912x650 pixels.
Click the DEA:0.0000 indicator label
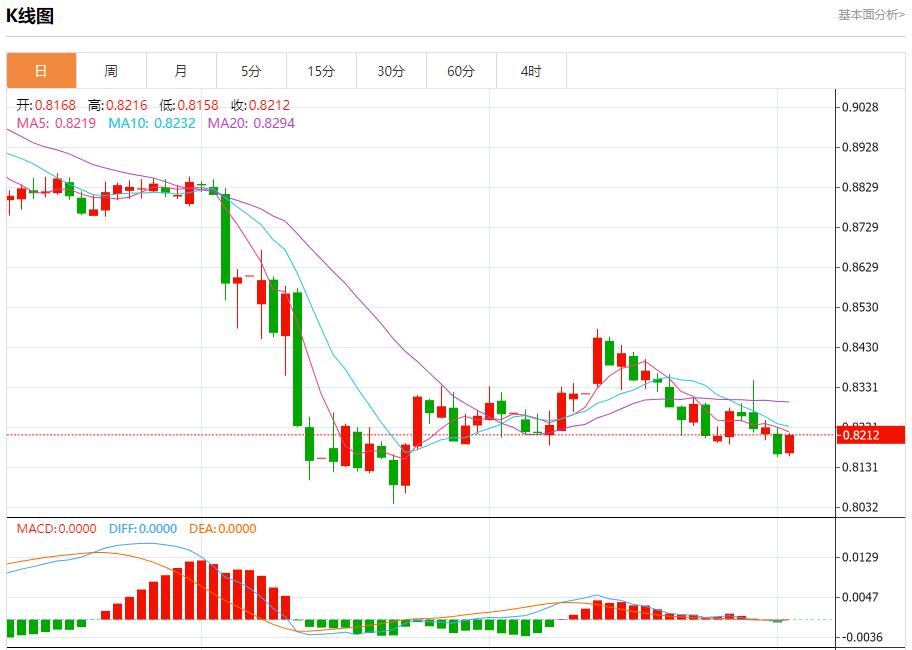(x=223, y=528)
